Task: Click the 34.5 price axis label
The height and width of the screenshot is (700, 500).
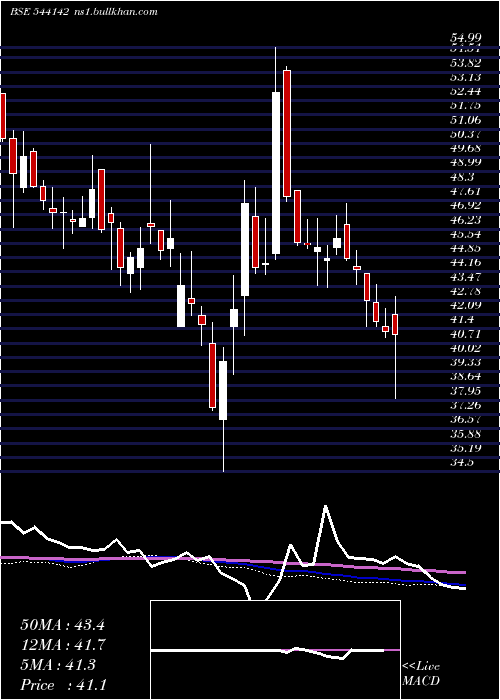Action: [462, 462]
